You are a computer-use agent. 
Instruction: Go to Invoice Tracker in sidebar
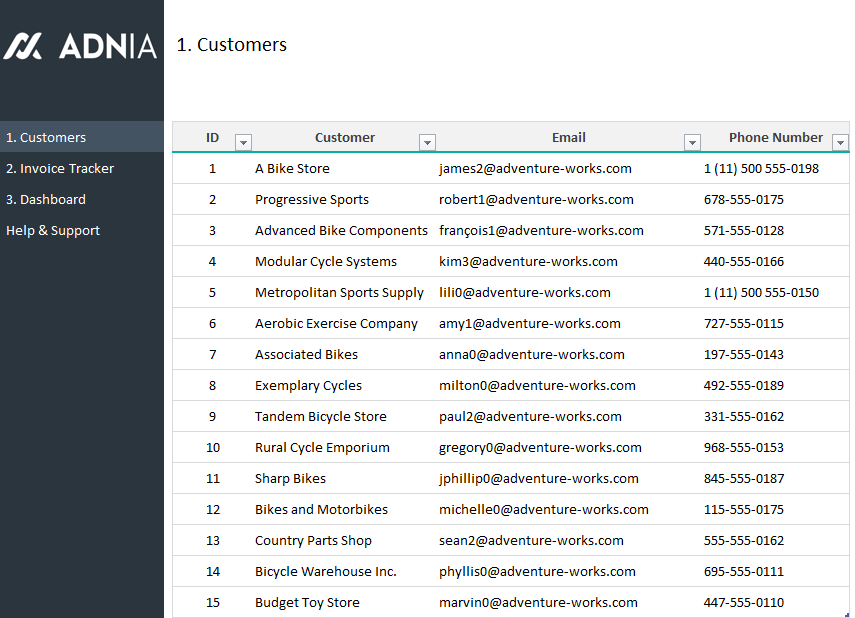[60, 168]
